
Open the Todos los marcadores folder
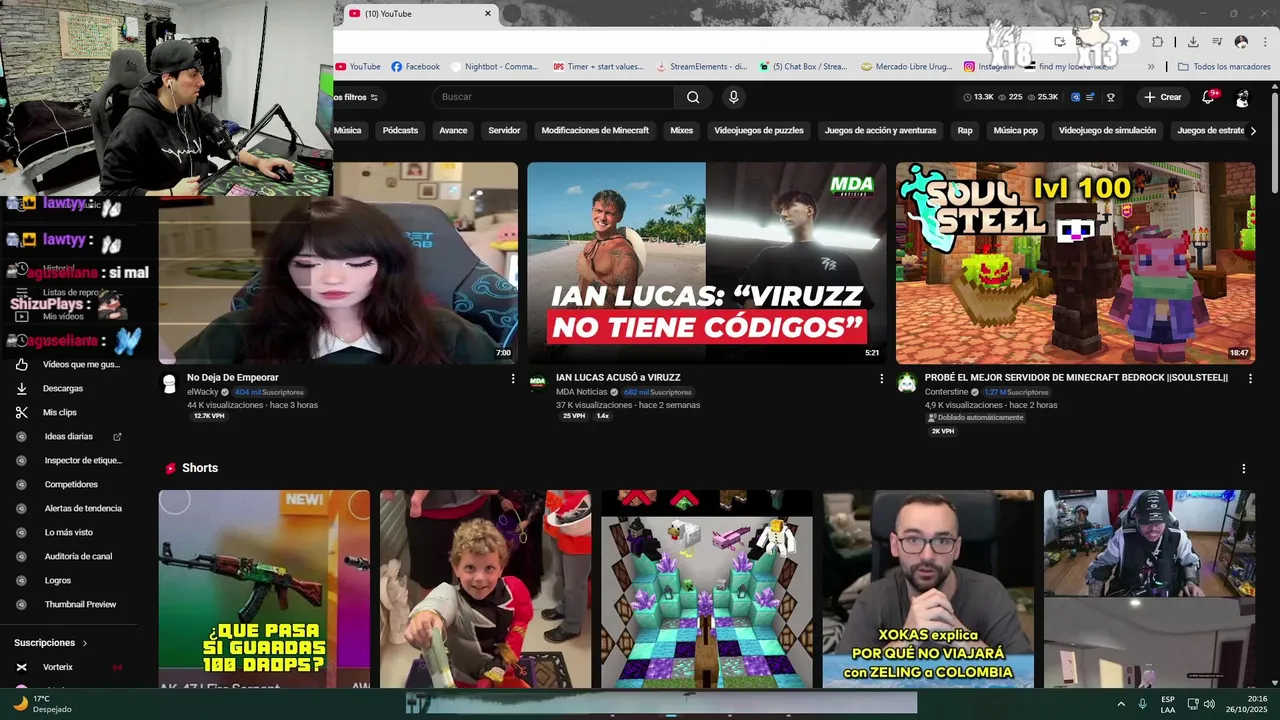(1224, 67)
